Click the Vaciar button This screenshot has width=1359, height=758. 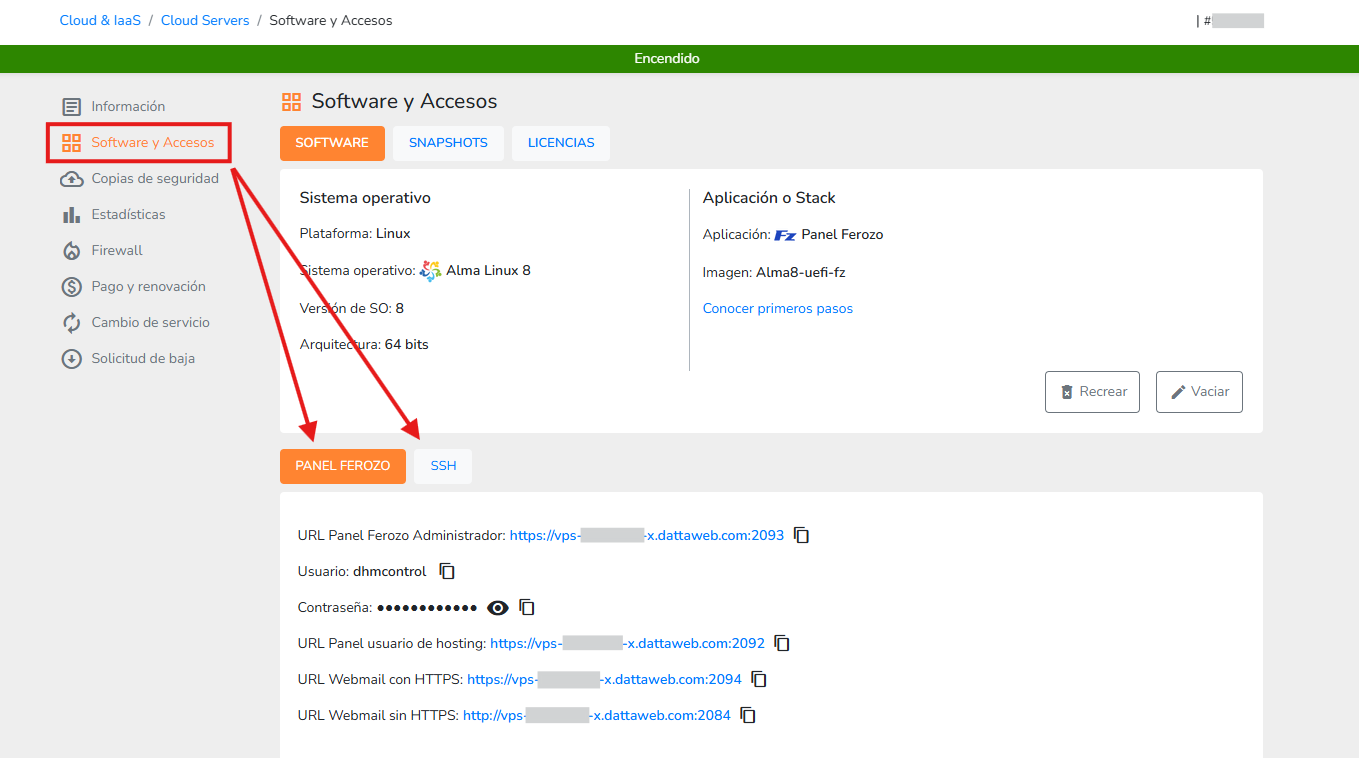(x=1199, y=391)
